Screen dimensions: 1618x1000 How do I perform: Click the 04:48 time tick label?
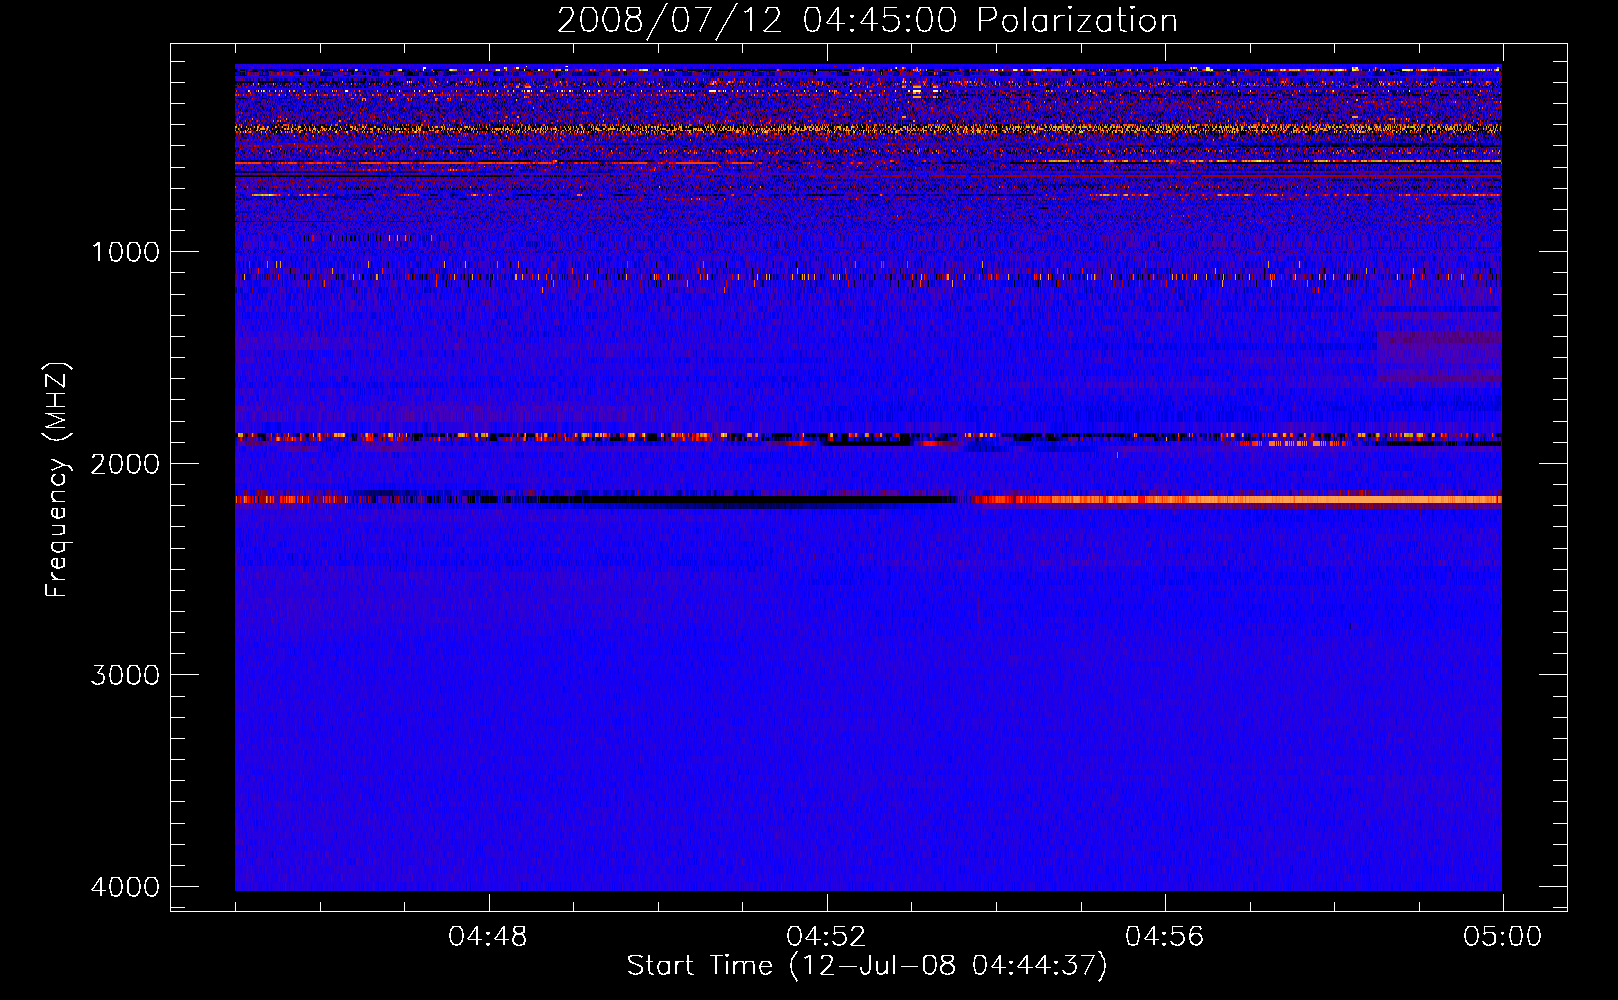[488, 937]
